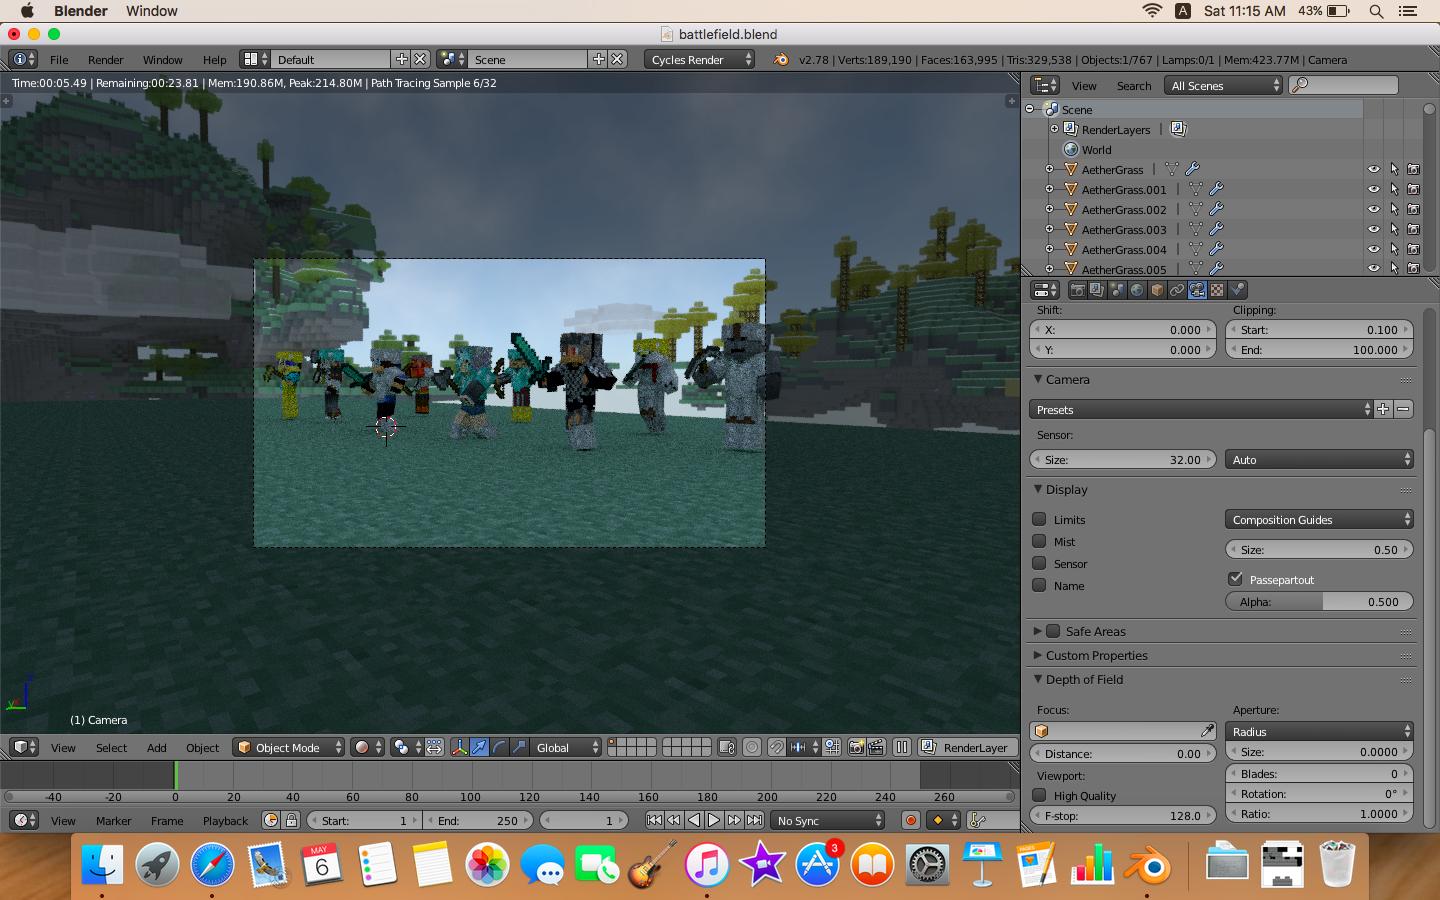Click the rotate manipulator arc icon
The height and width of the screenshot is (900, 1440).
pyautogui.click(x=499, y=747)
